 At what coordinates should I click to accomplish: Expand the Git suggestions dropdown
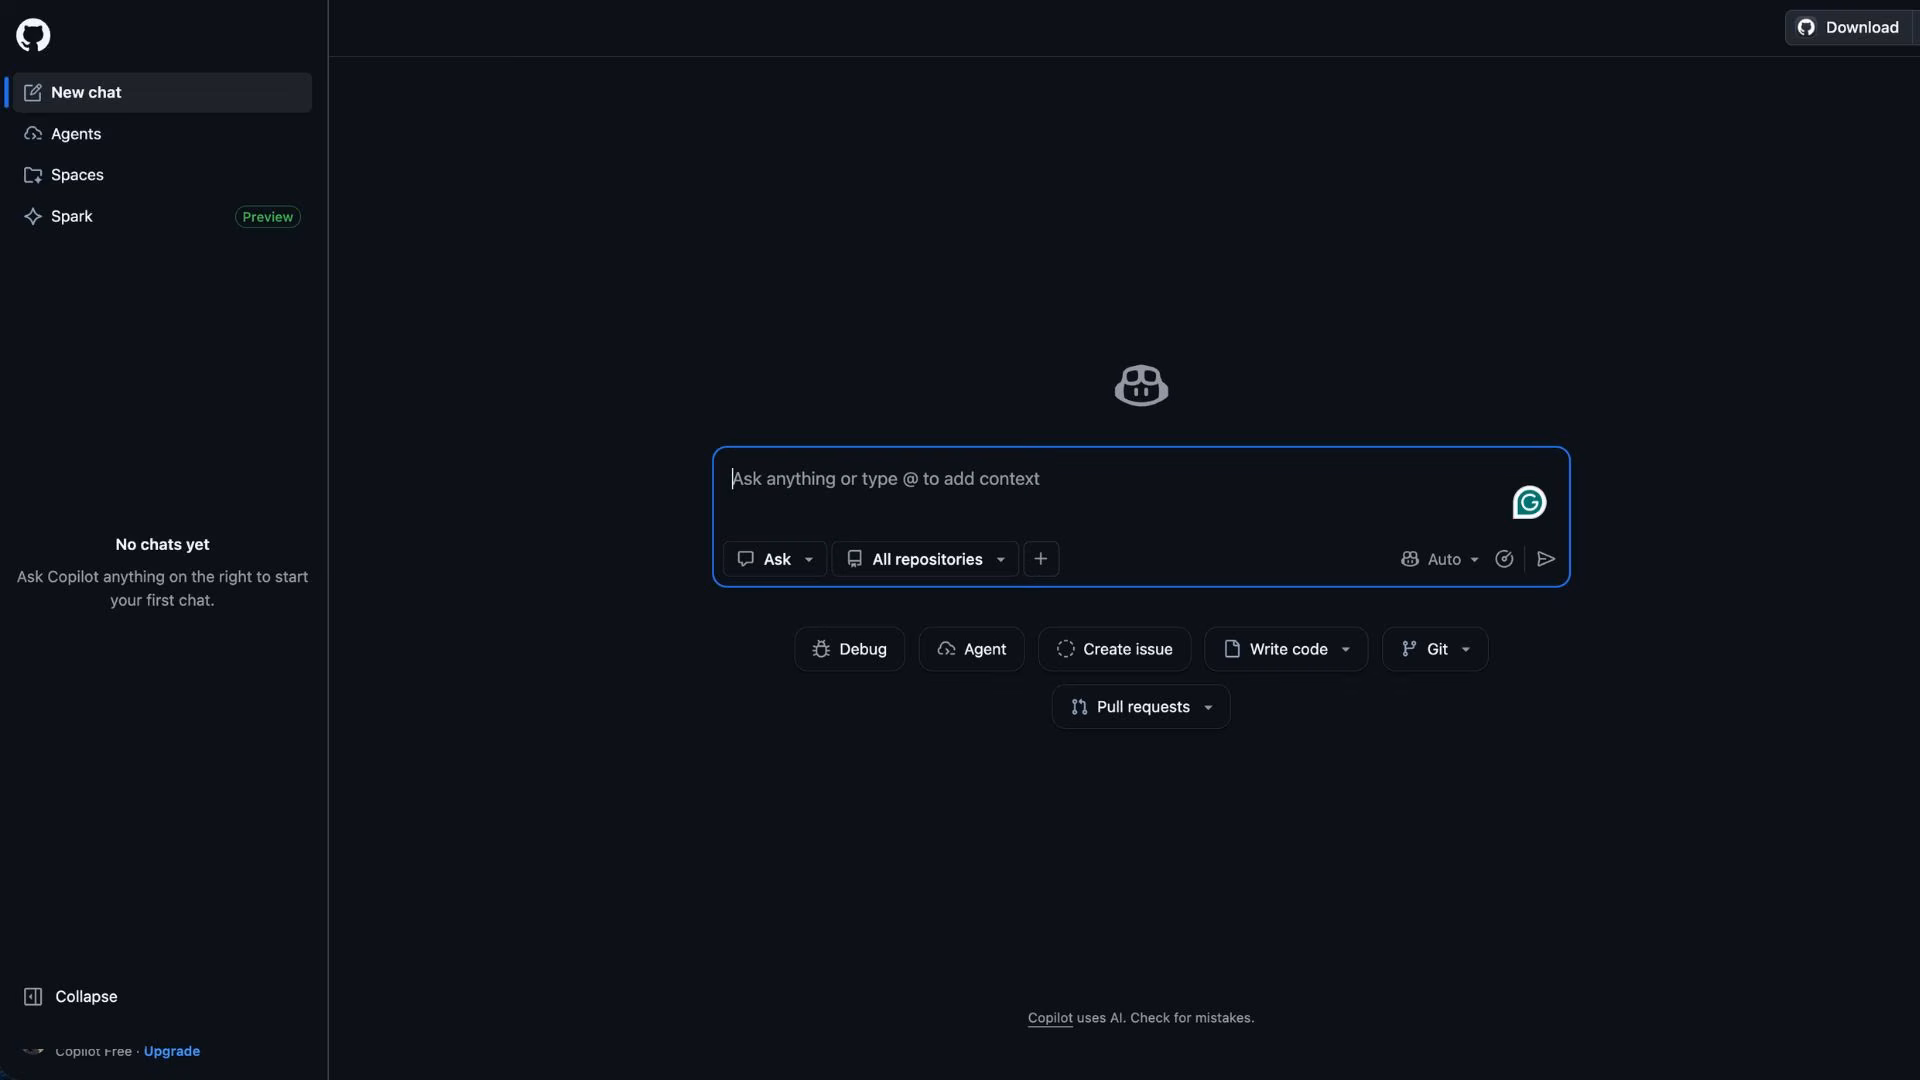(x=1435, y=649)
